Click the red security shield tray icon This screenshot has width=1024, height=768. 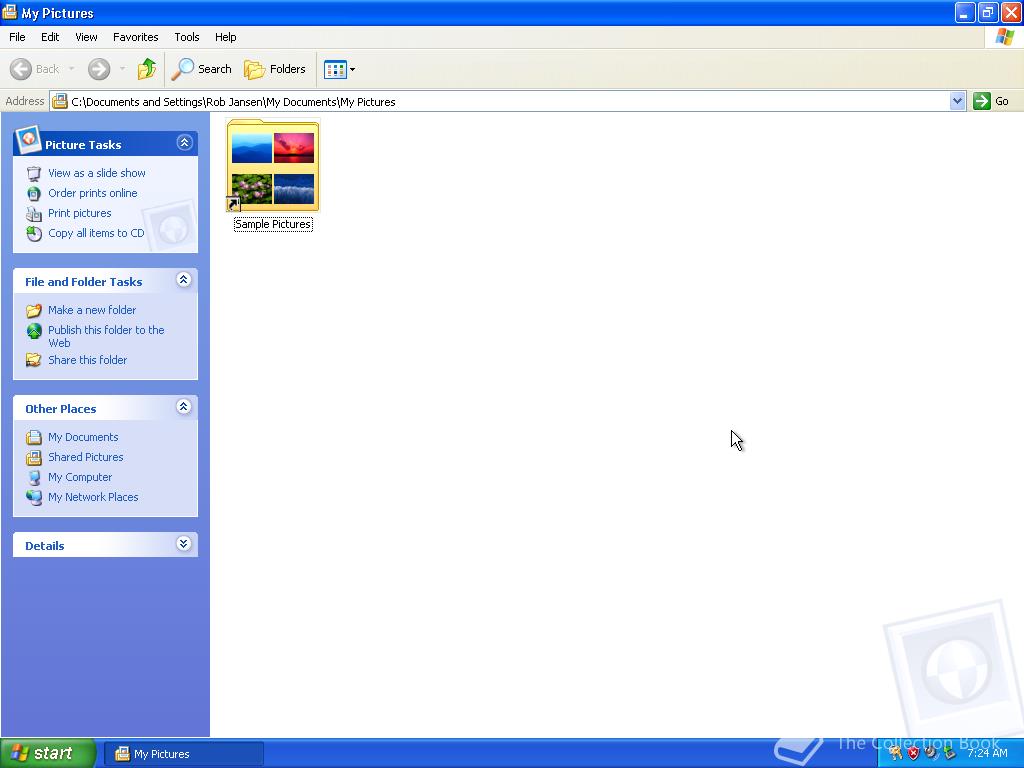914,753
